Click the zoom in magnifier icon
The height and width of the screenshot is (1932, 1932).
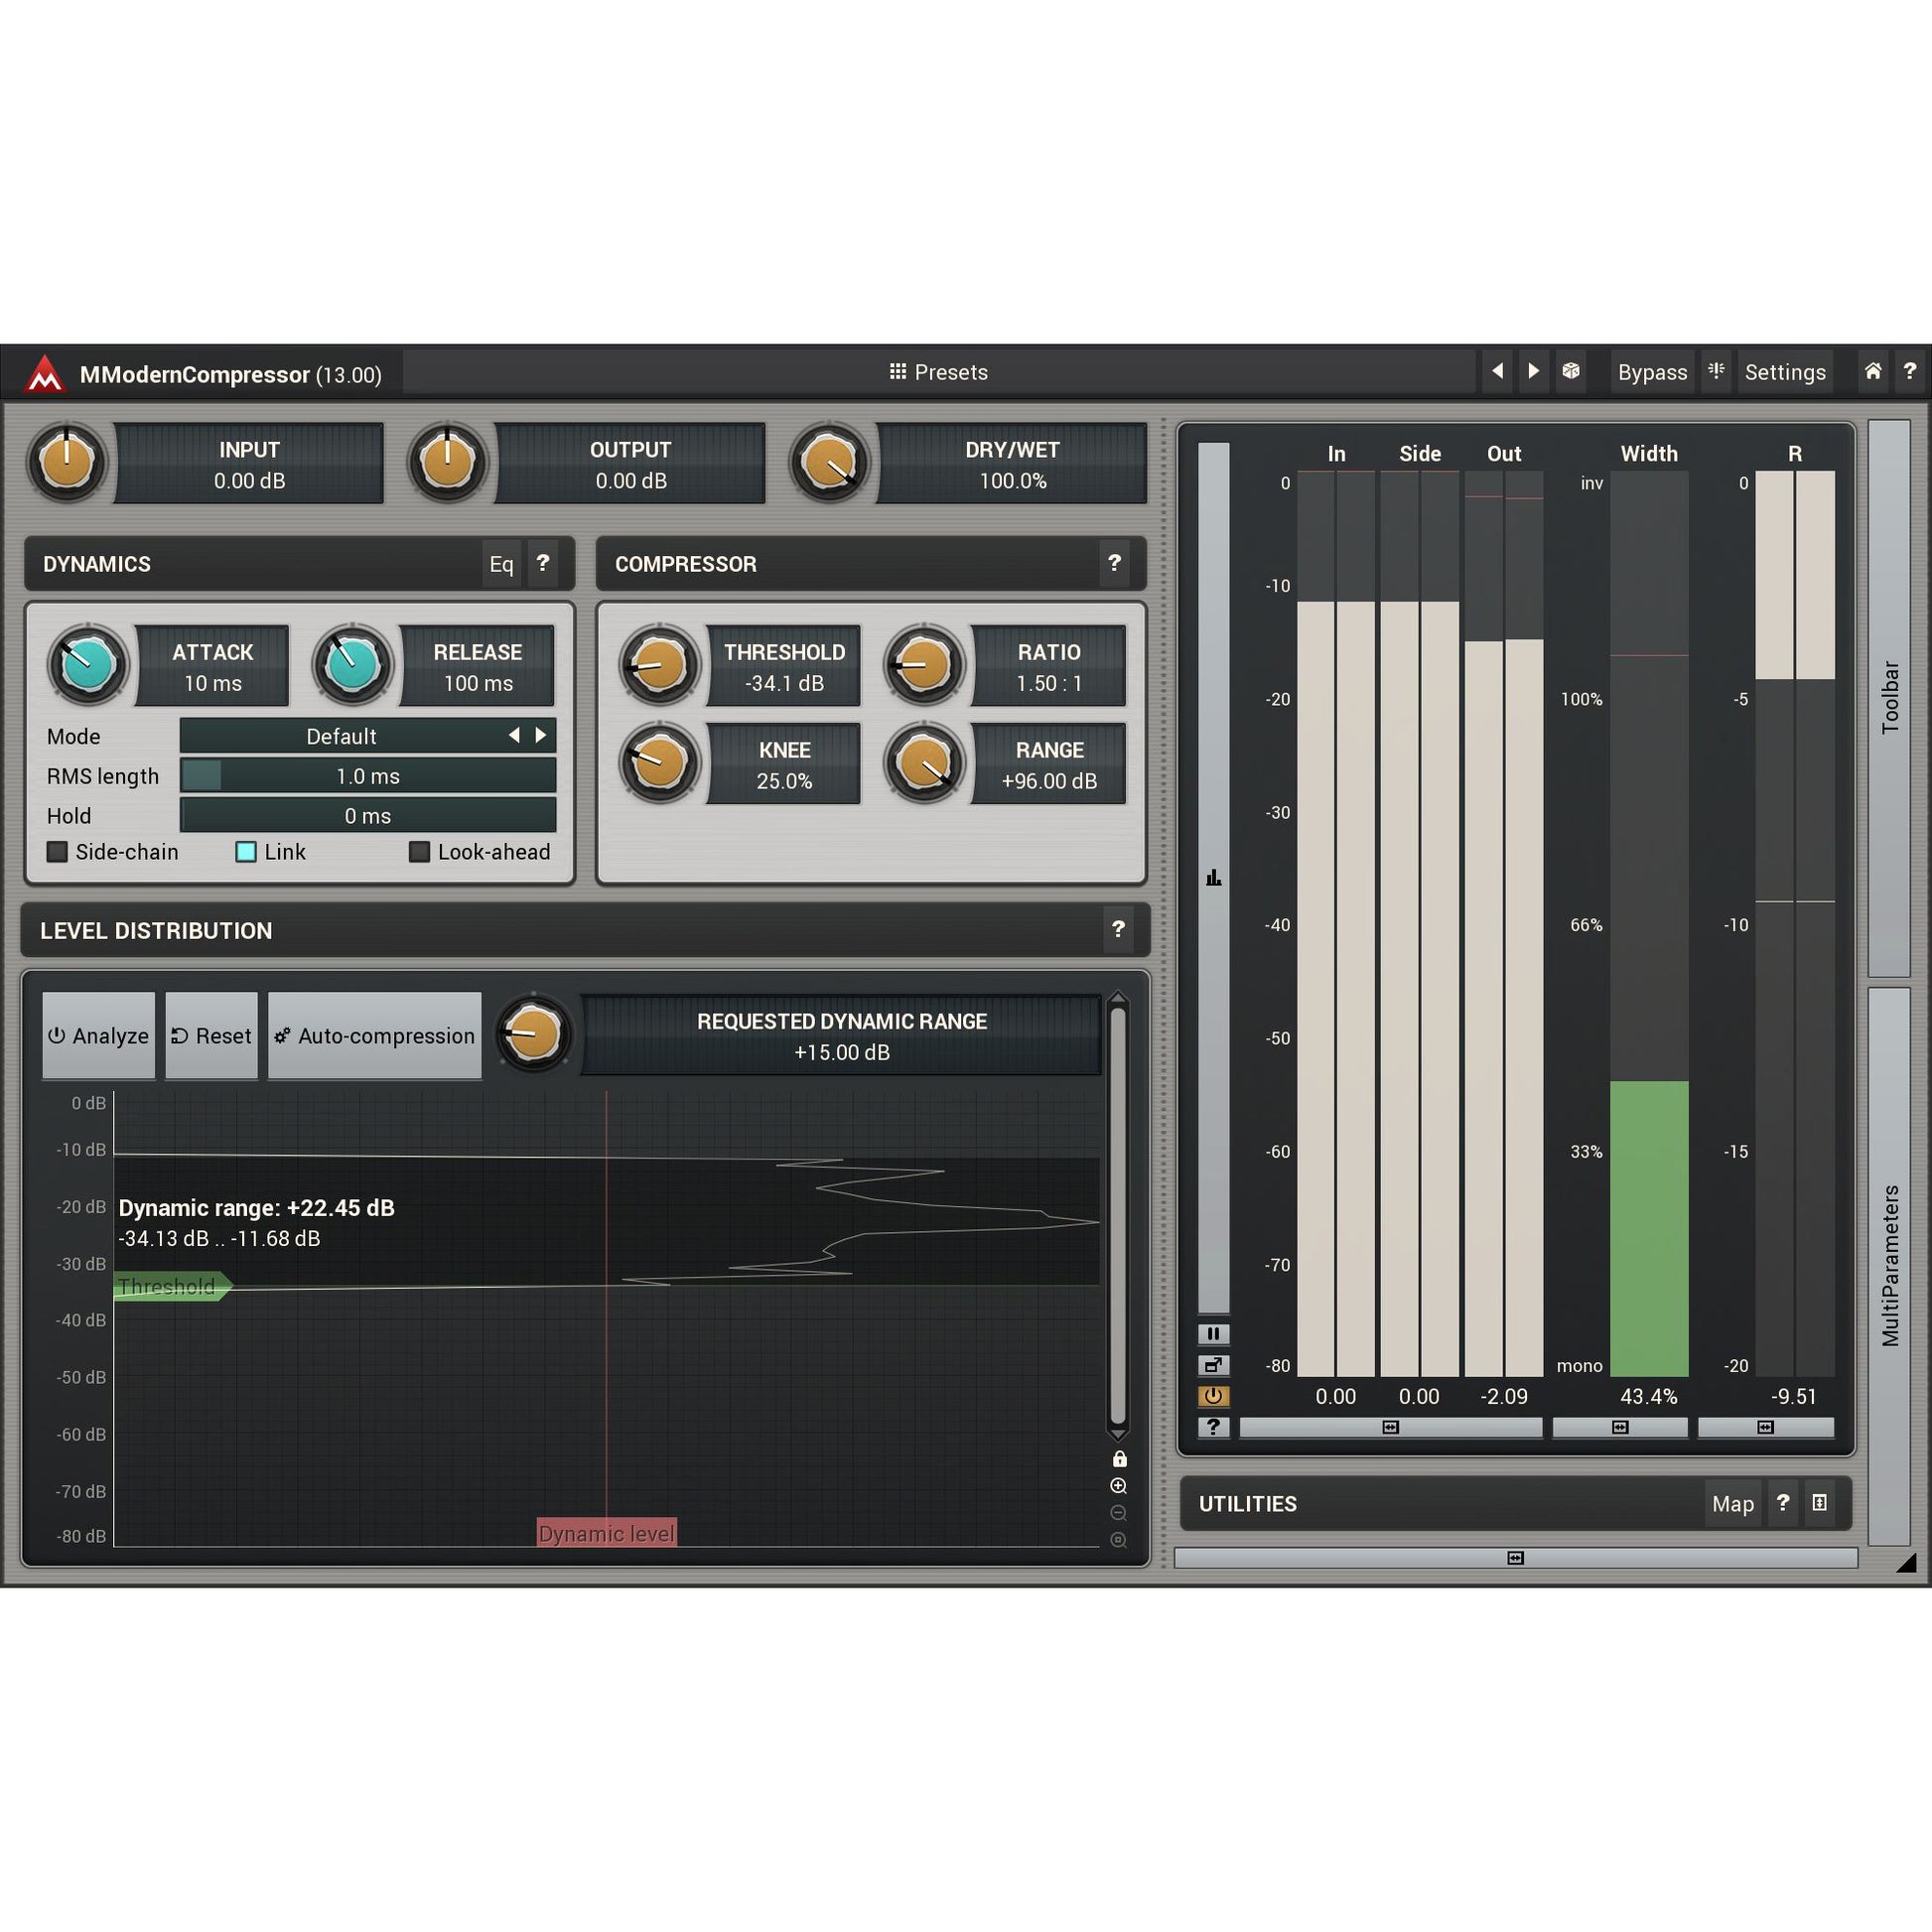1119,1486
